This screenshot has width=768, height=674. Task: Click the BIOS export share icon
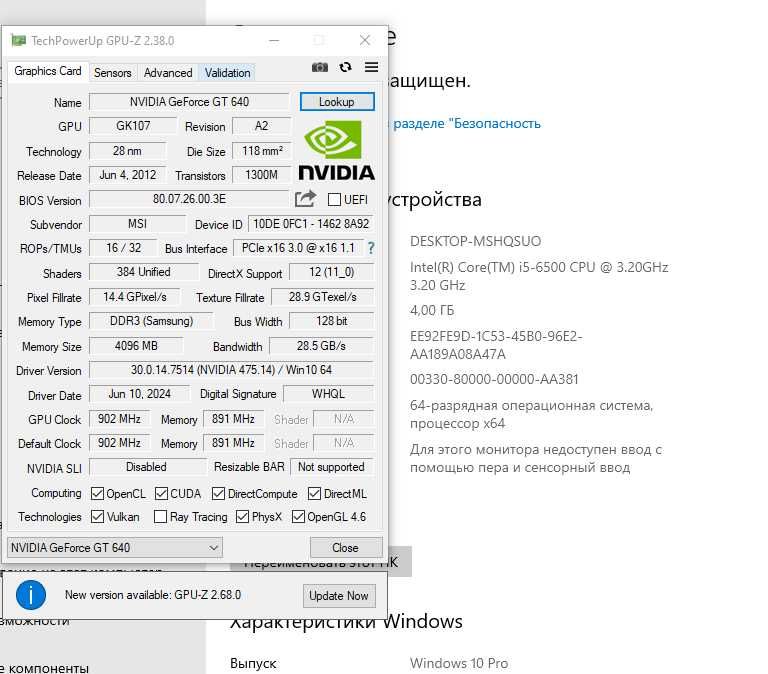click(306, 199)
